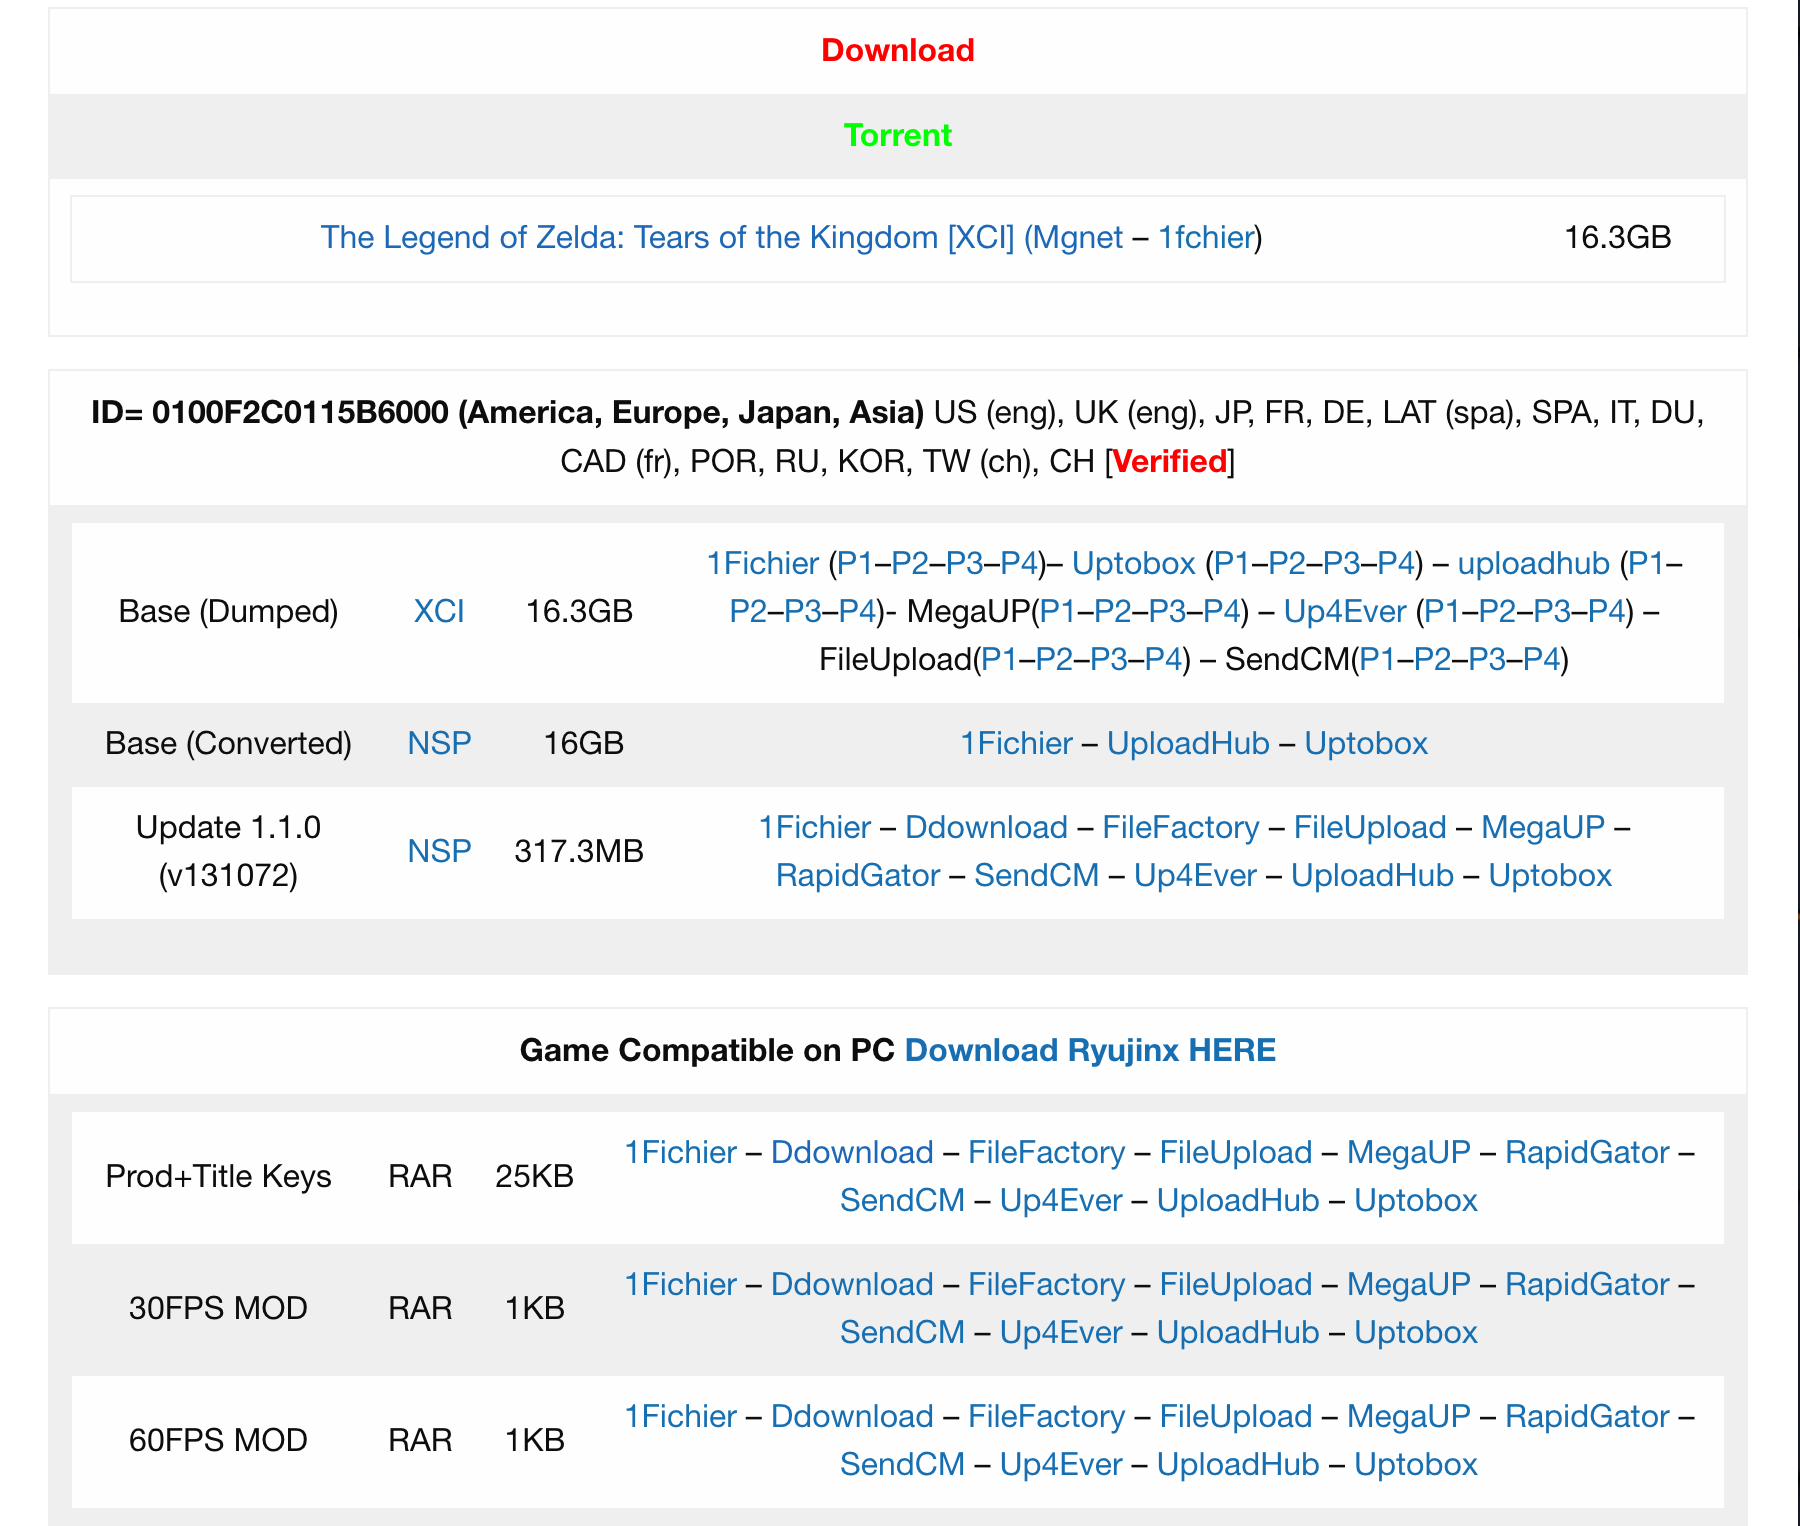The image size is (1800, 1526).
Task: Open SendCM link in Update 1.1.0 row
Action: click(1037, 875)
